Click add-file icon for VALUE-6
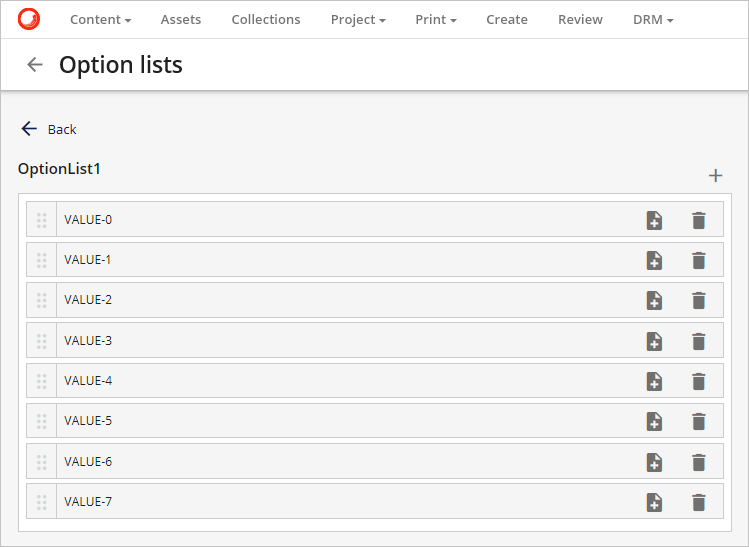This screenshot has width=749, height=547. [654, 462]
